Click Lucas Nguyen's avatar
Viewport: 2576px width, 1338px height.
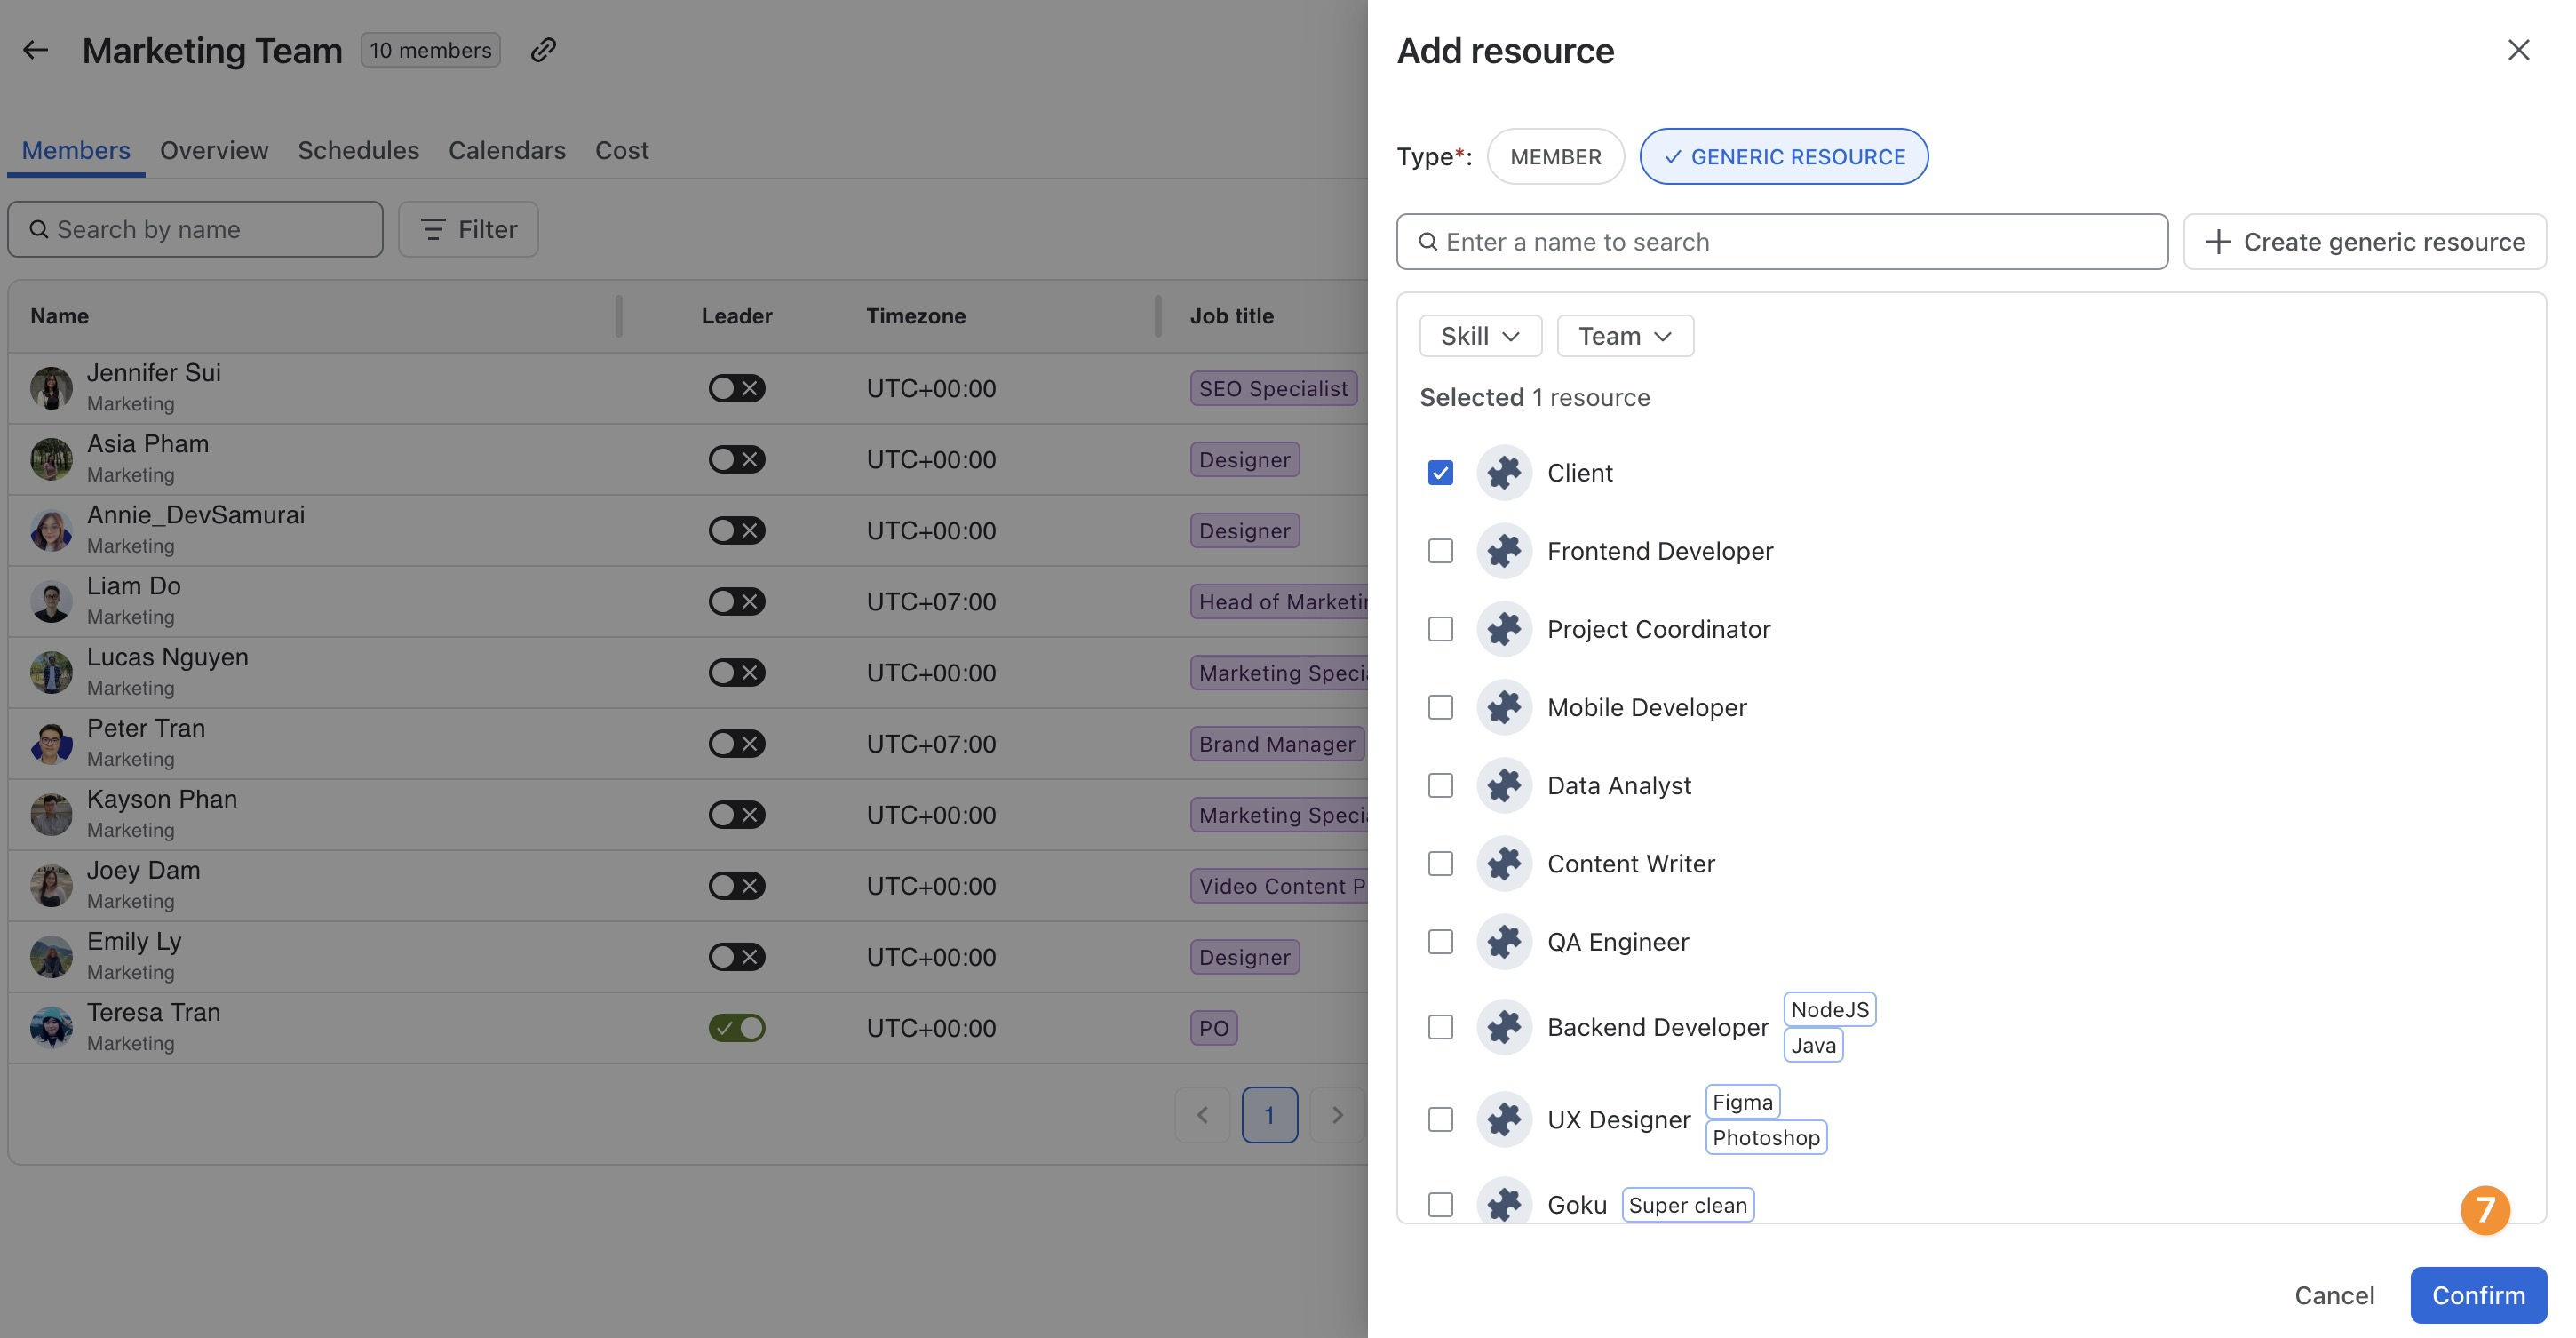tap(51, 672)
